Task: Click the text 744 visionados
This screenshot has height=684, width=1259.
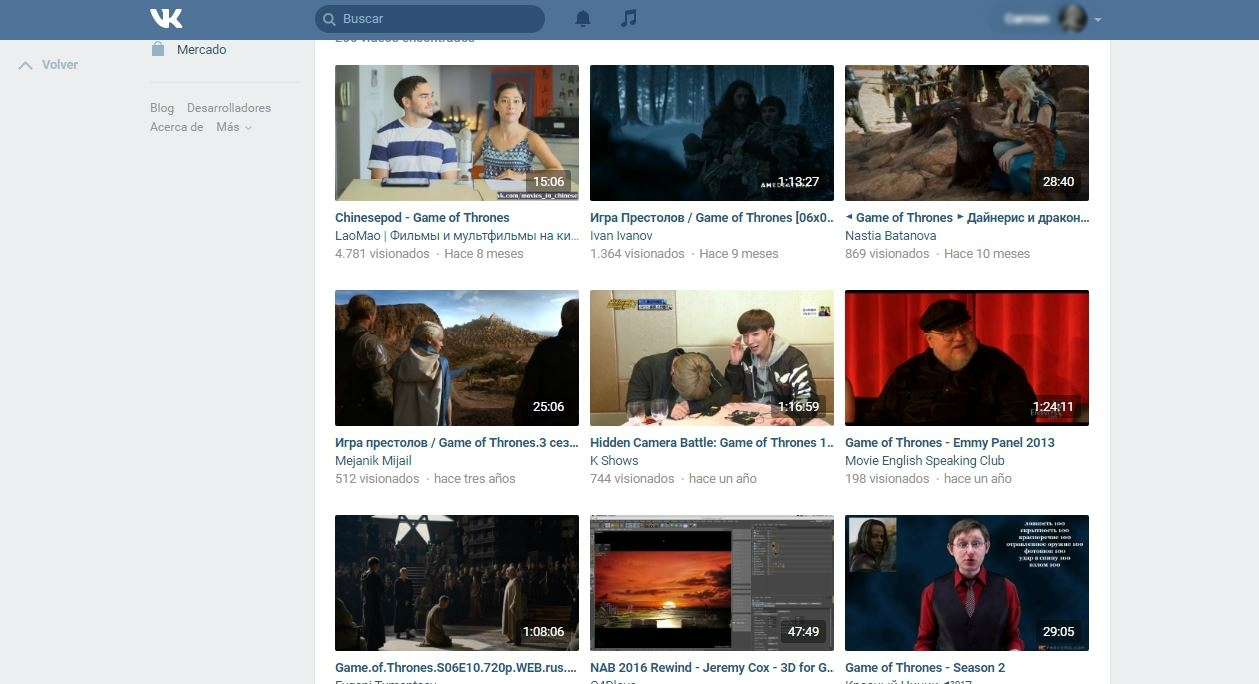Action: tap(632, 479)
